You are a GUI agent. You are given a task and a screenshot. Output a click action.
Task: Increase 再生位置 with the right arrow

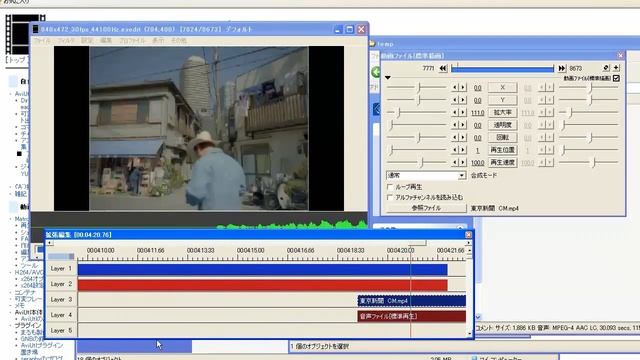[x=463, y=150]
